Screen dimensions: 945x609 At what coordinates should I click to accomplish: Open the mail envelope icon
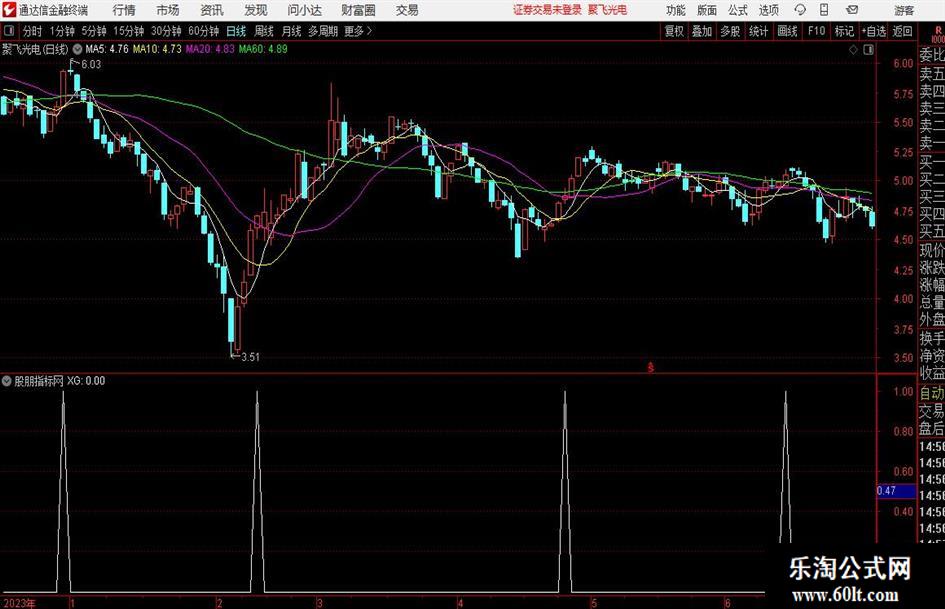coord(852,10)
